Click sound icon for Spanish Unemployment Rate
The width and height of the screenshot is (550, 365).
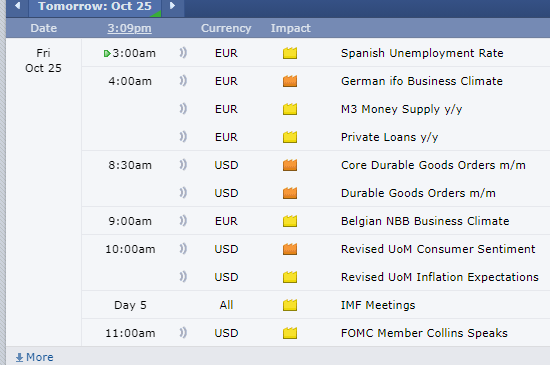(183, 53)
